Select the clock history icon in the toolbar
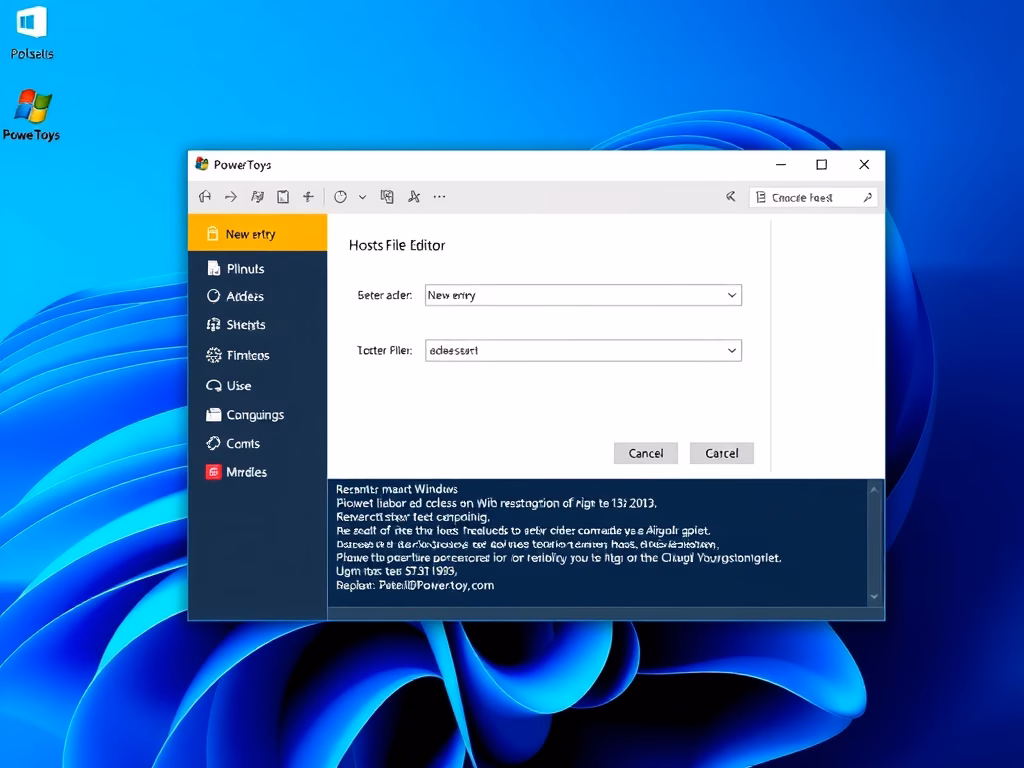This screenshot has height=768, width=1024. click(x=340, y=196)
